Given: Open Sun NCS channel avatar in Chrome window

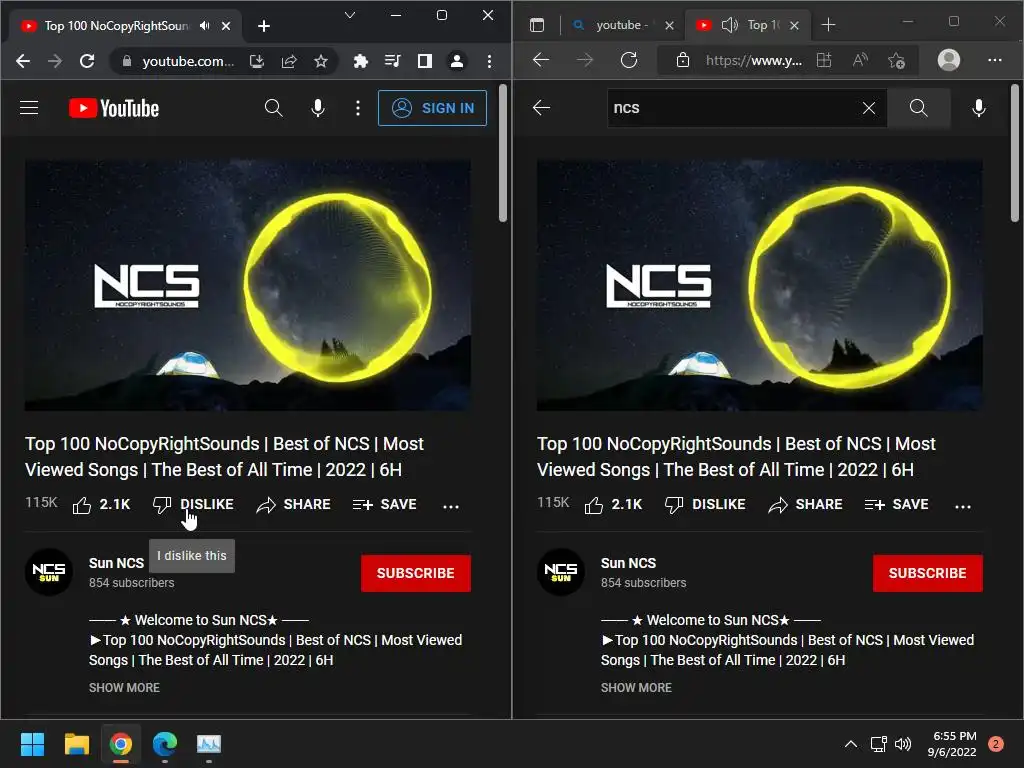Looking at the screenshot, I should (49, 571).
